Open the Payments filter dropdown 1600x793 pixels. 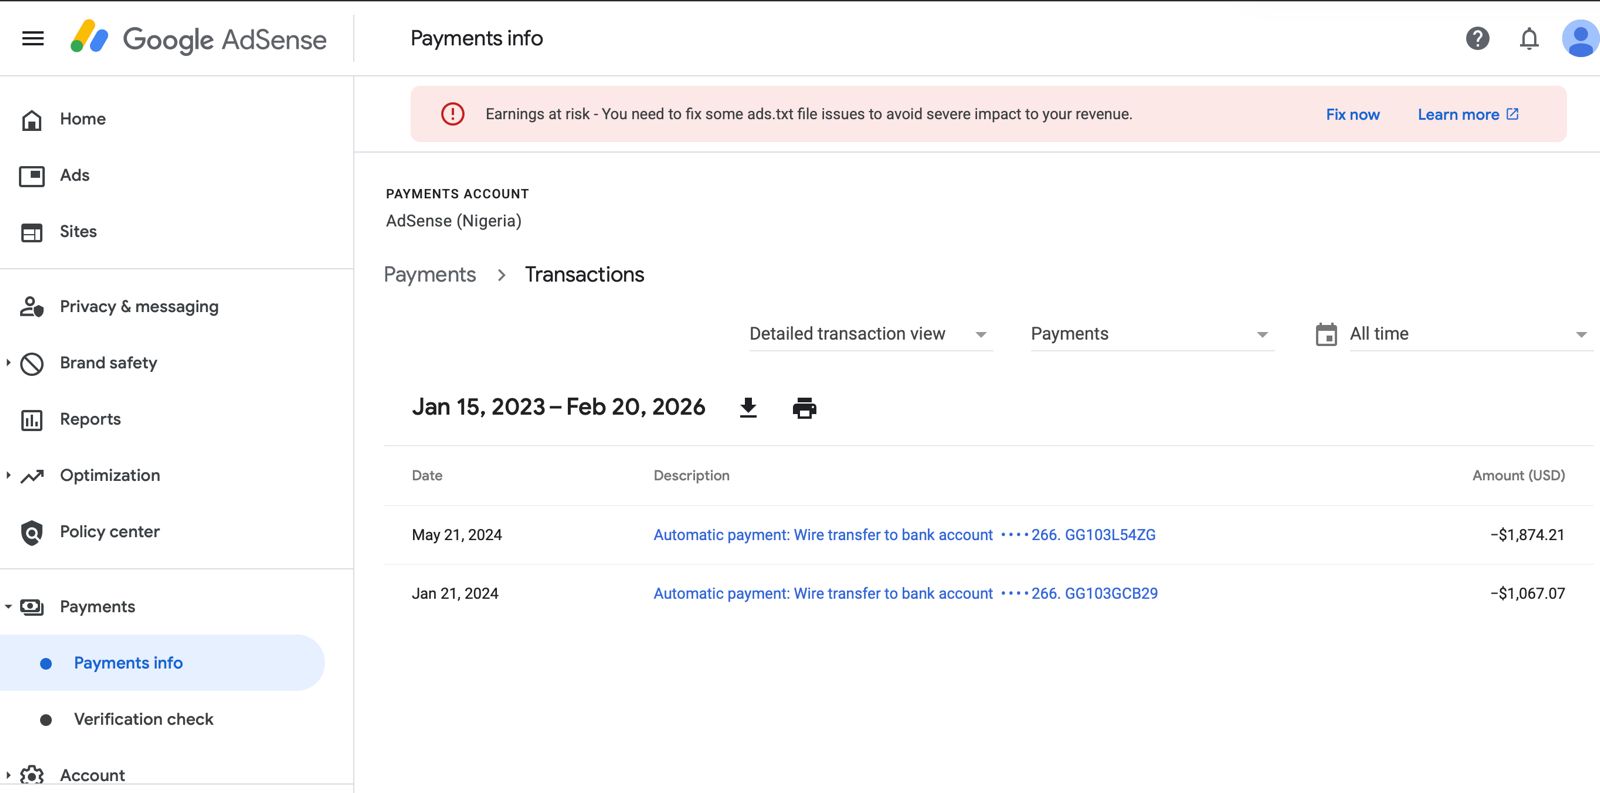click(1150, 334)
